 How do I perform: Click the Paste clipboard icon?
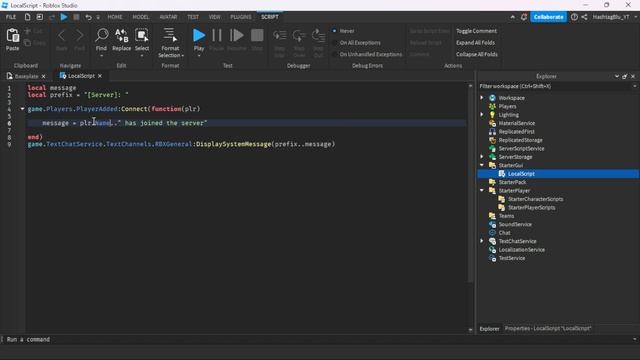[13, 36]
